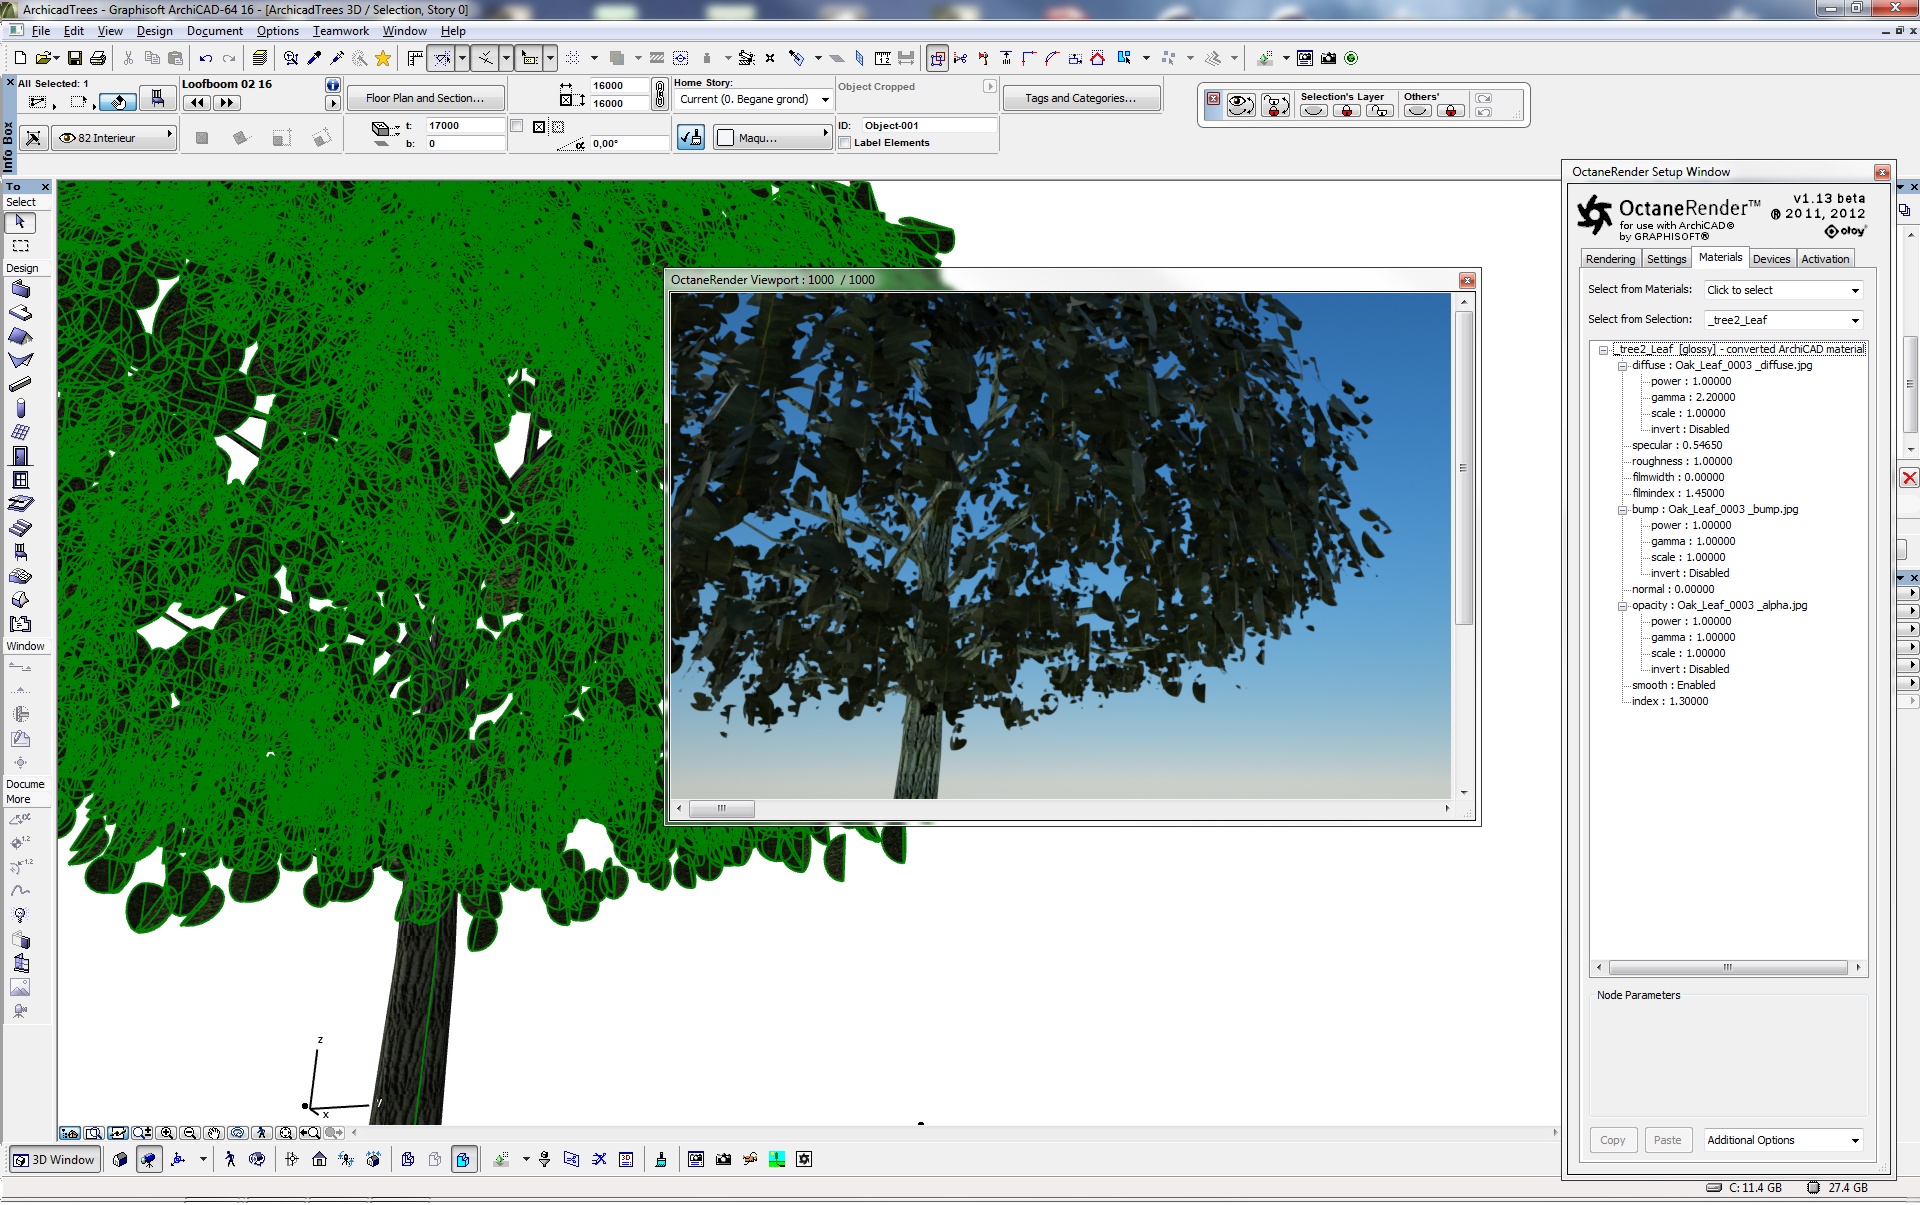Screen dimensions: 1920x1205
Task: Click the Octane viewport vertical scrollbar
Action: point(1464,467)
